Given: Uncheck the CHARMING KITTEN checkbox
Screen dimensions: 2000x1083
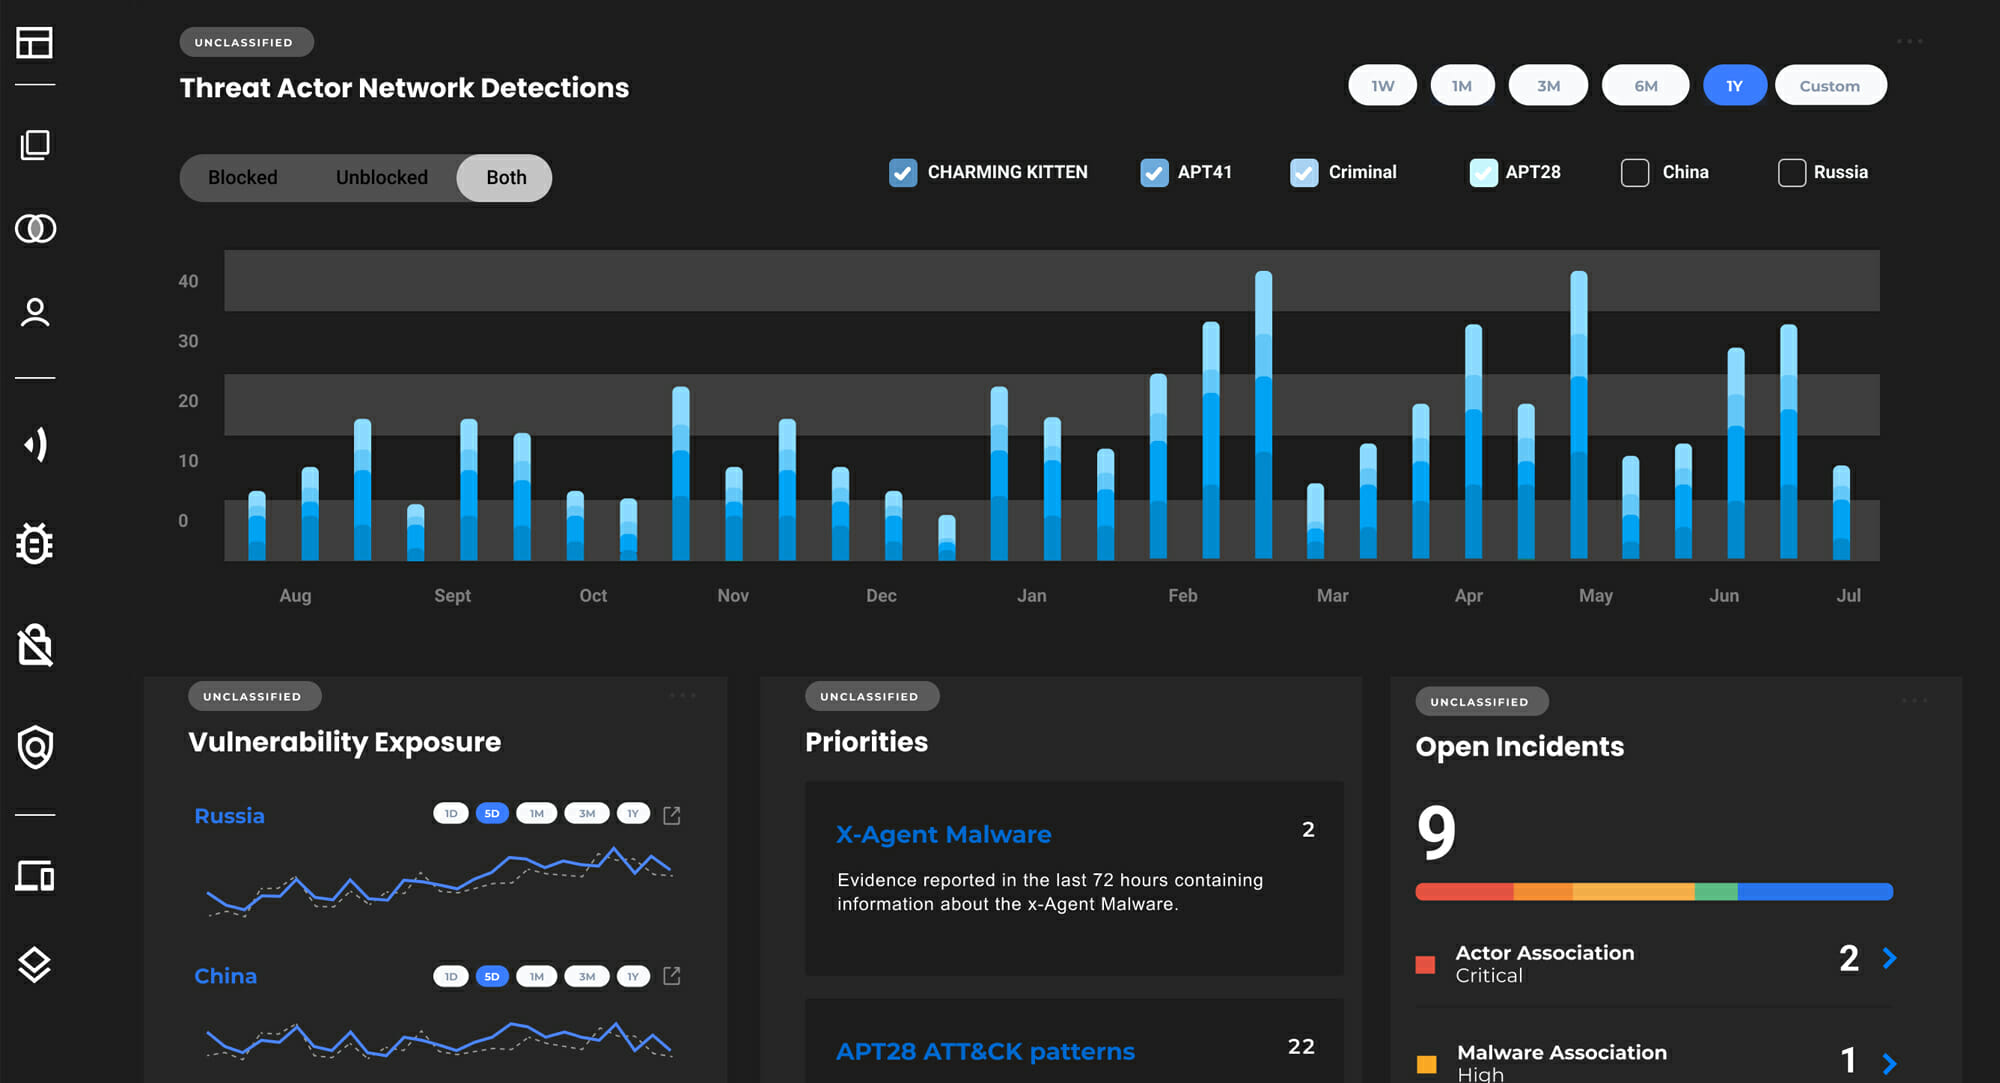Looking at the screenshot, I should click(903, 173).
